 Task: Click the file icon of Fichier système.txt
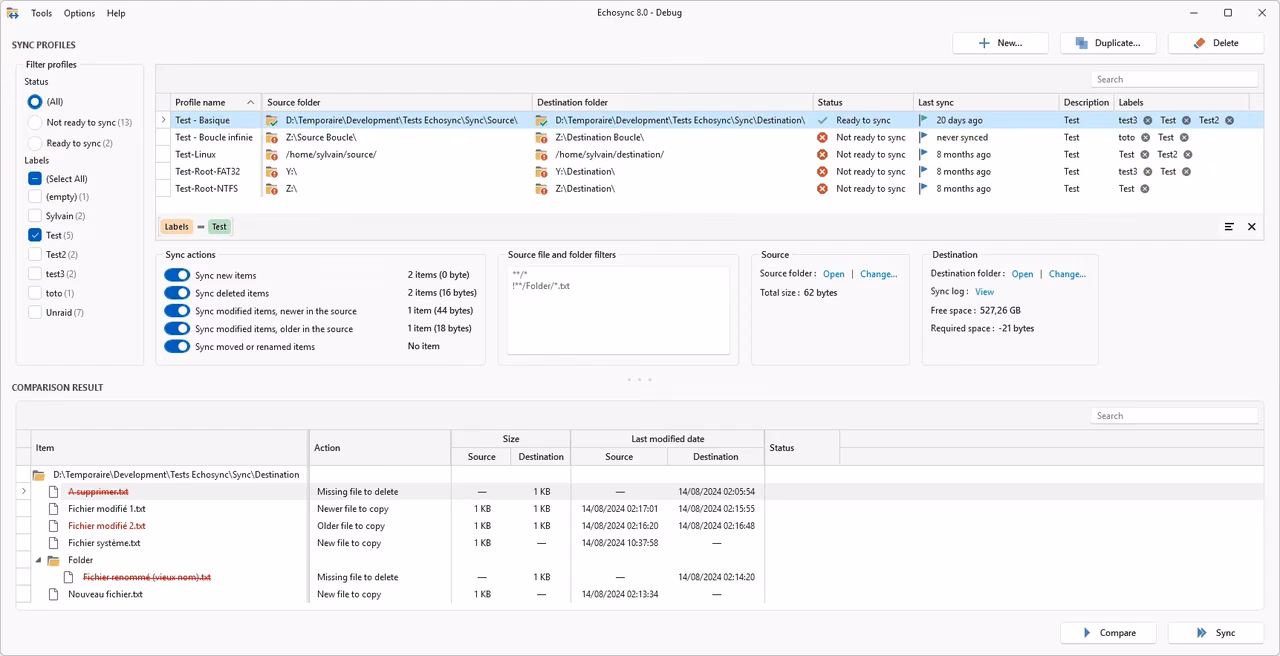[54, 543]
